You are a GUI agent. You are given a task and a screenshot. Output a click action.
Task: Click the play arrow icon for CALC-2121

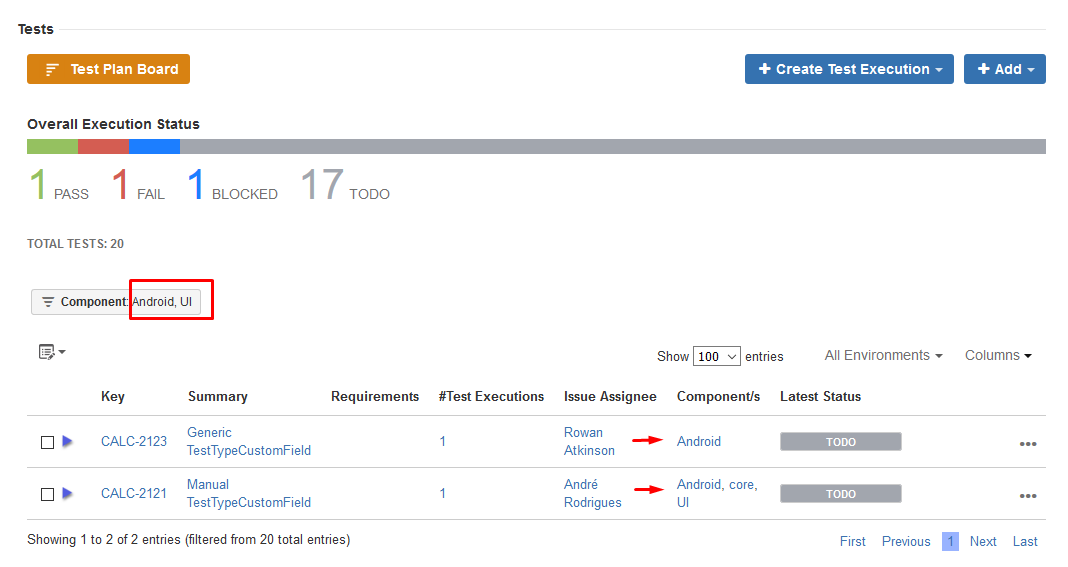[x=68, y=493]
